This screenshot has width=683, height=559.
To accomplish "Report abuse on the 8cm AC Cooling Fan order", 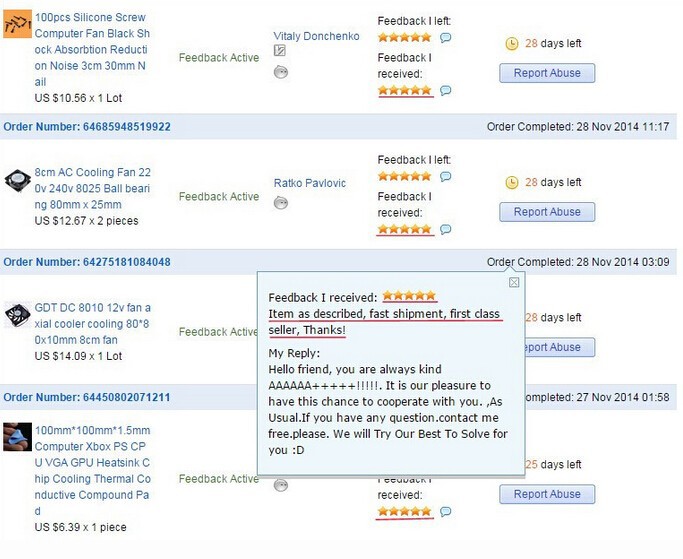I will coord(546,212).
